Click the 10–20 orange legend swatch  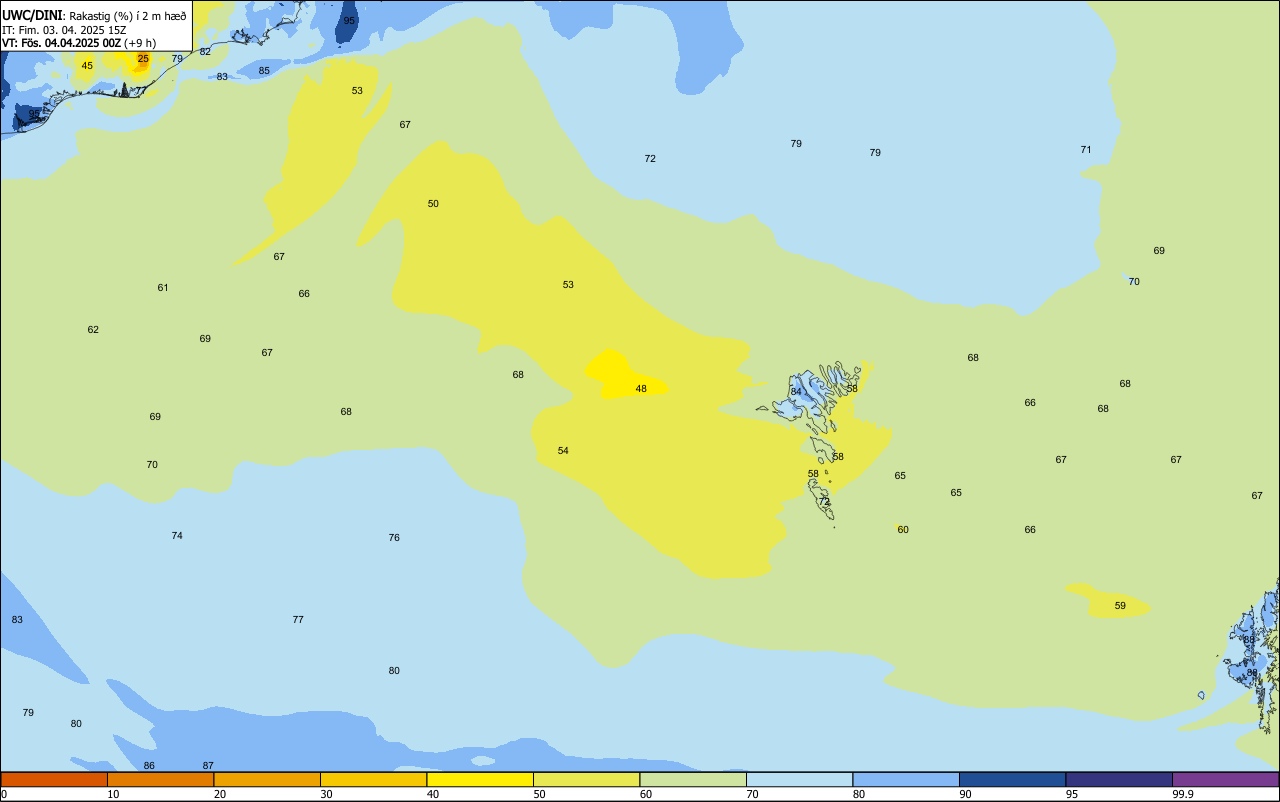160,779
